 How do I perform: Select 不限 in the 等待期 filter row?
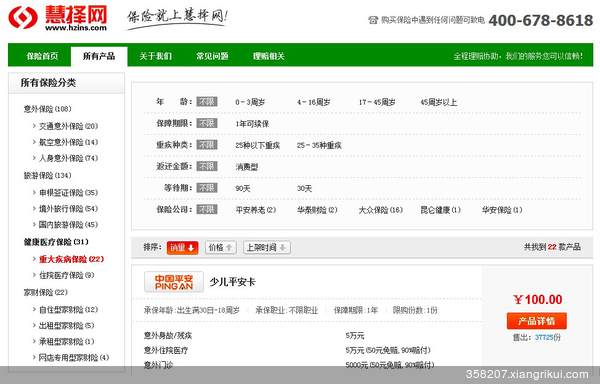point(207,188)
